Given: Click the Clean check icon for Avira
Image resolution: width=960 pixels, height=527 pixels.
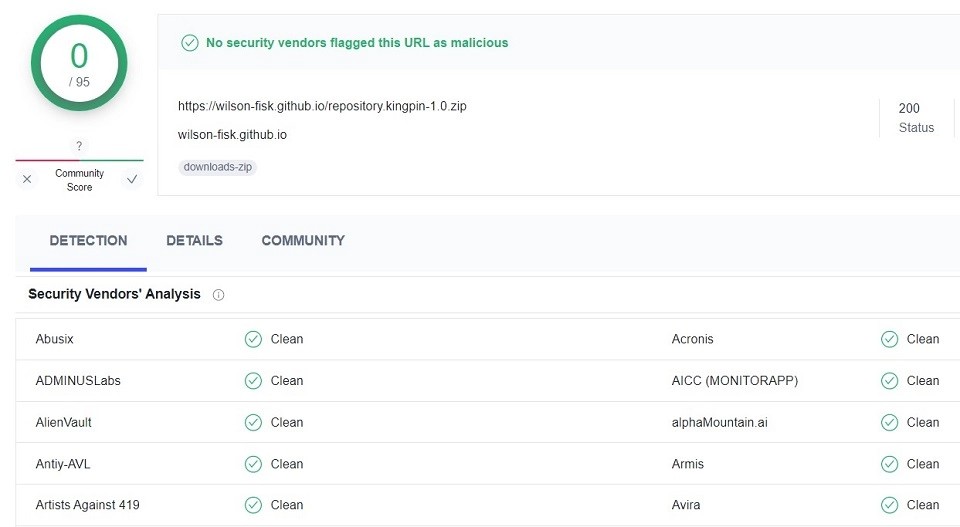Looking at the screenshot, I should [x=890, y=505].
